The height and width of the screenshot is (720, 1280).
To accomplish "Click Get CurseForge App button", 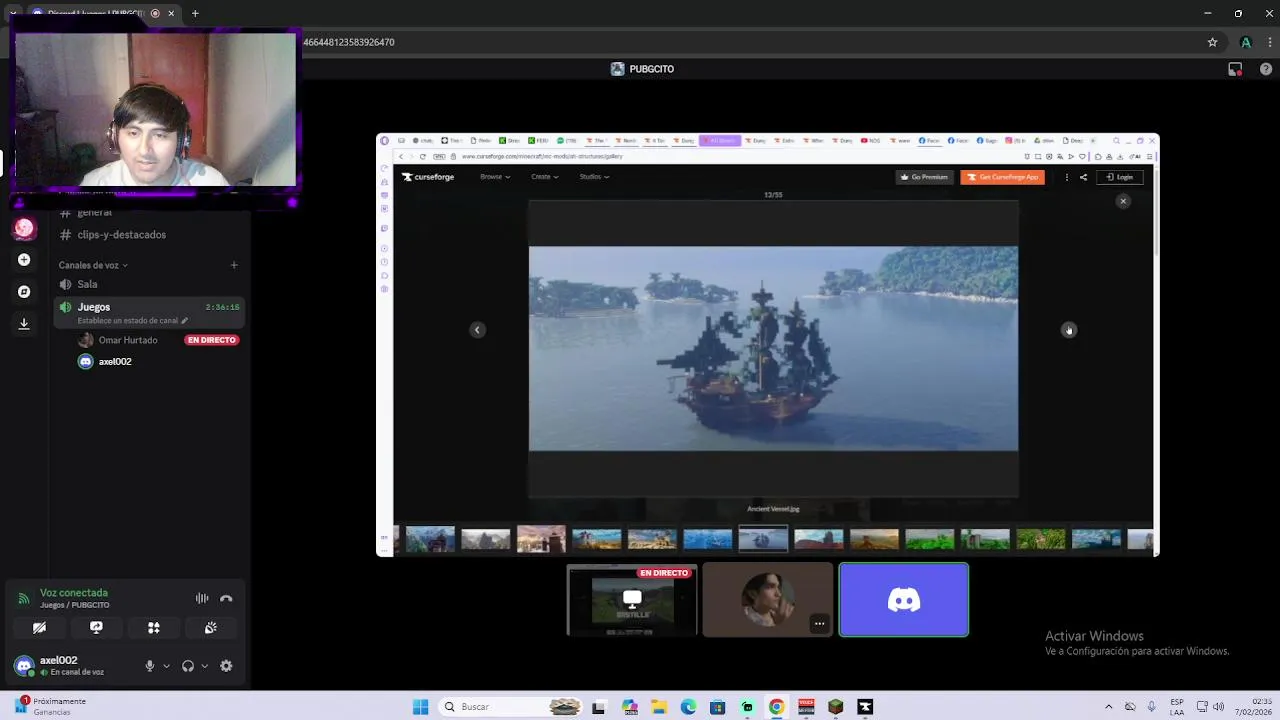I will click(1003, 177).
